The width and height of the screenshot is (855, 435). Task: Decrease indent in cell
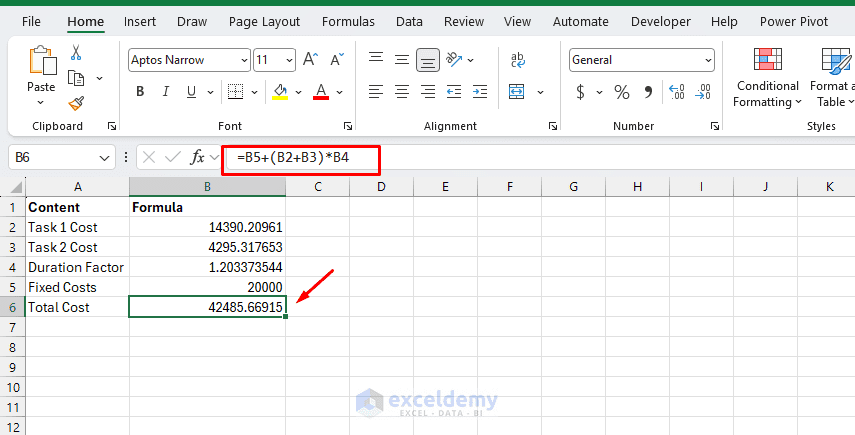coord(454,92)
